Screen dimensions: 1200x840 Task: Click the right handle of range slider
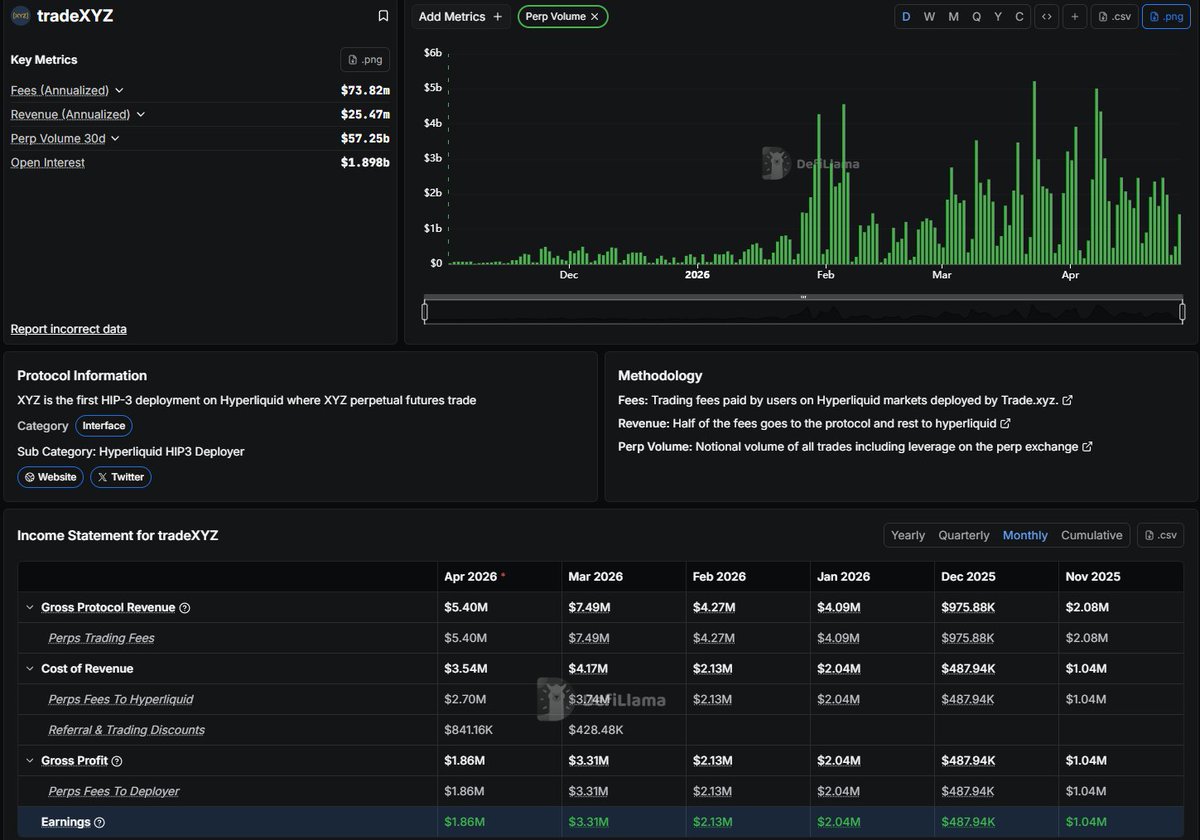coord(1182,312)
